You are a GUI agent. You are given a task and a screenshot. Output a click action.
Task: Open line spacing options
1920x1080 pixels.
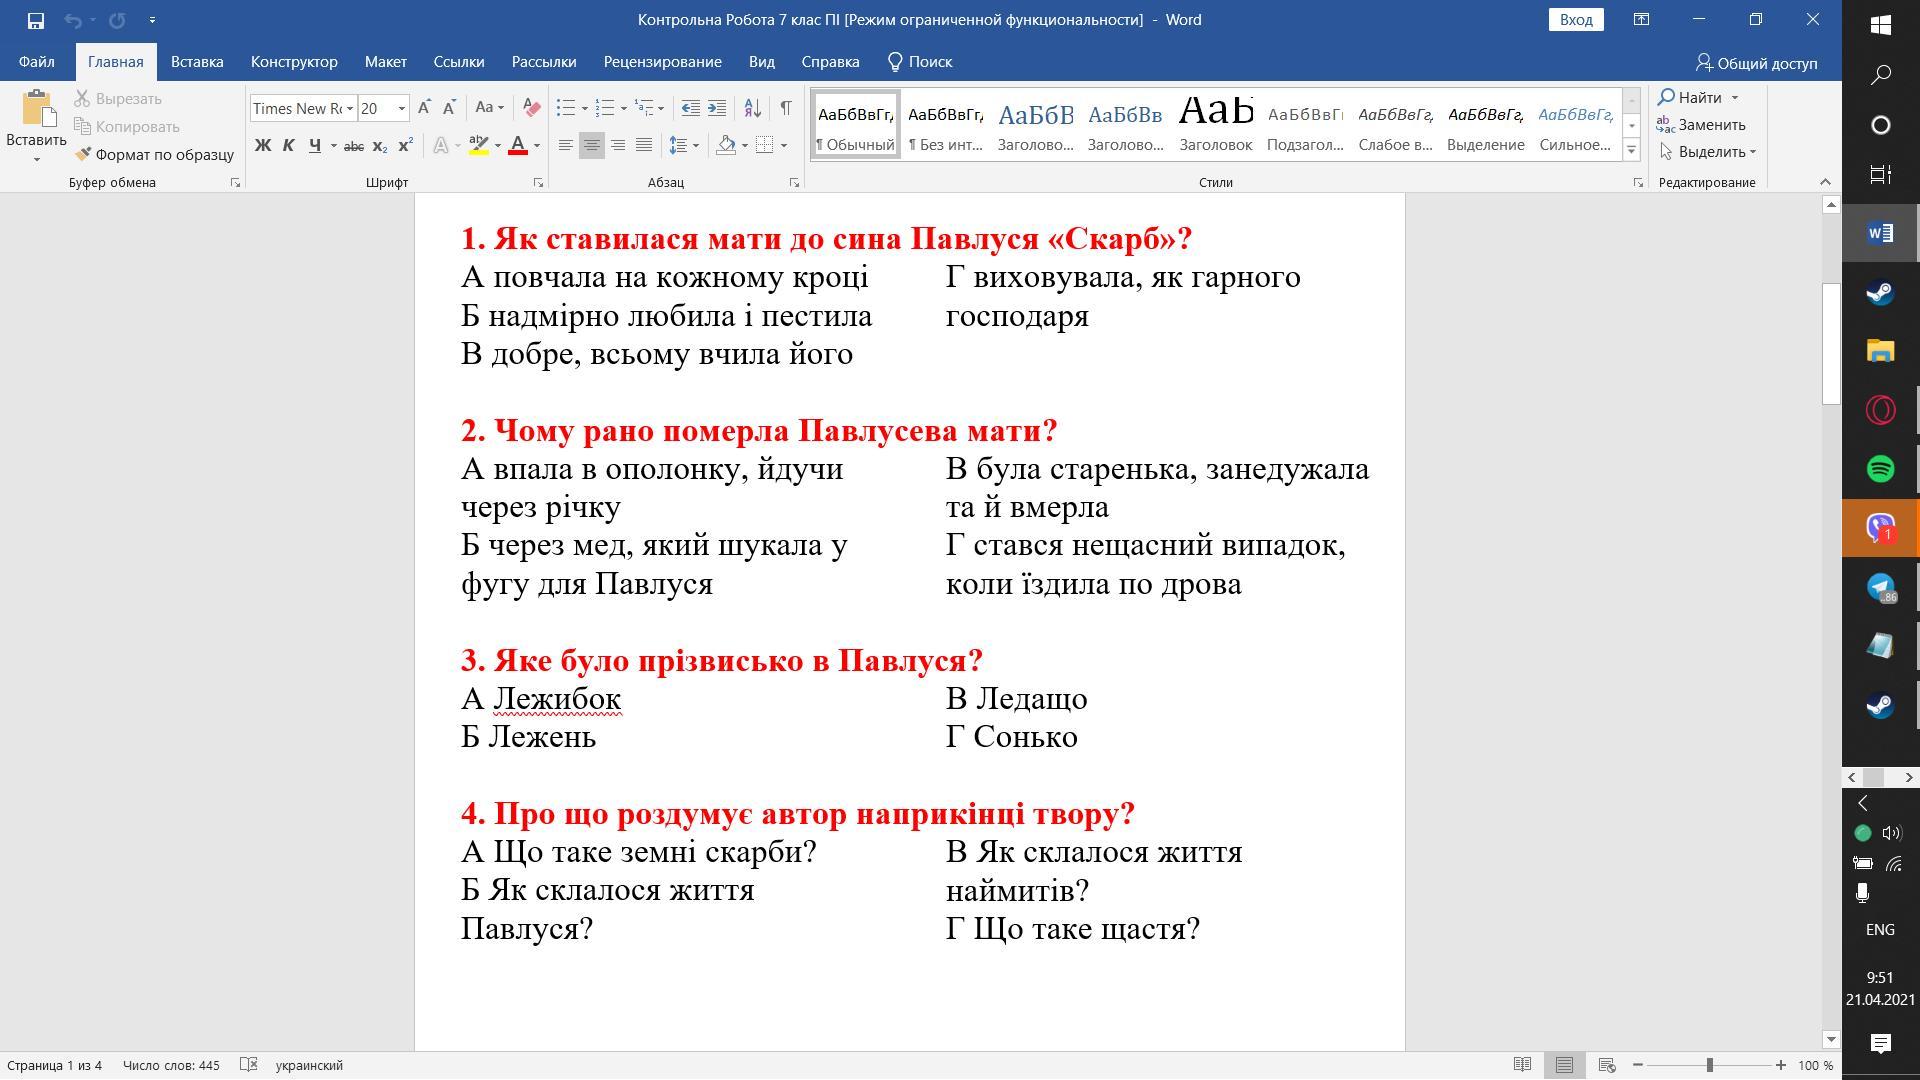click(683, 146)
